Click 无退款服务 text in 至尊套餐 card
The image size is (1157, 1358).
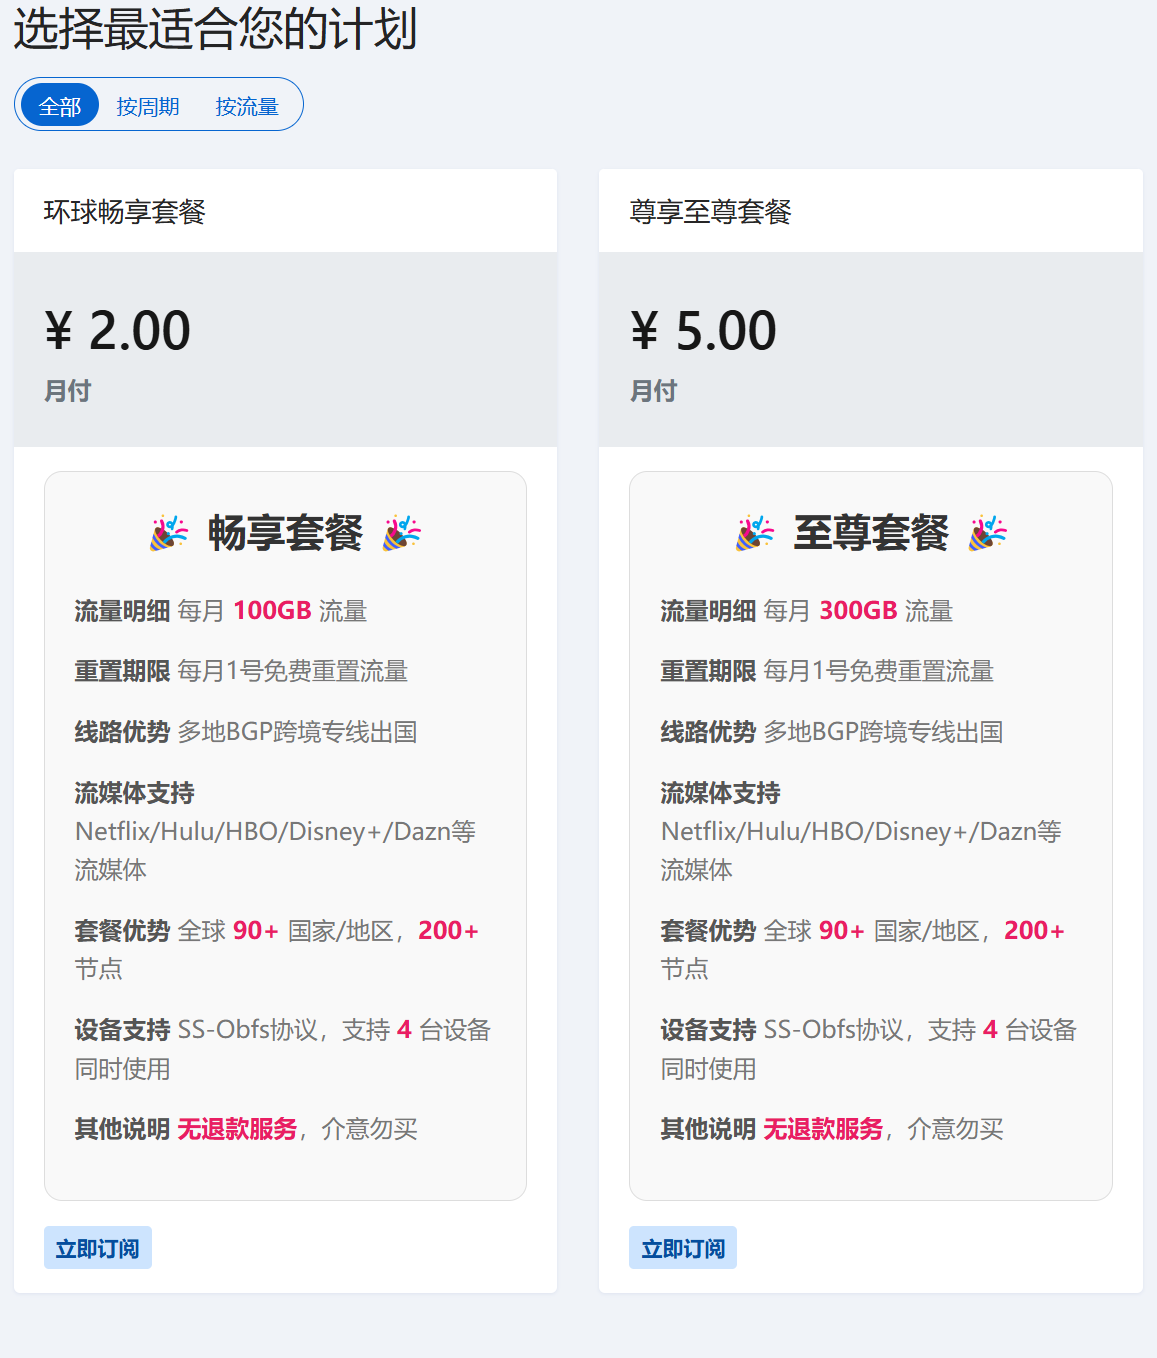[824, 1129]
